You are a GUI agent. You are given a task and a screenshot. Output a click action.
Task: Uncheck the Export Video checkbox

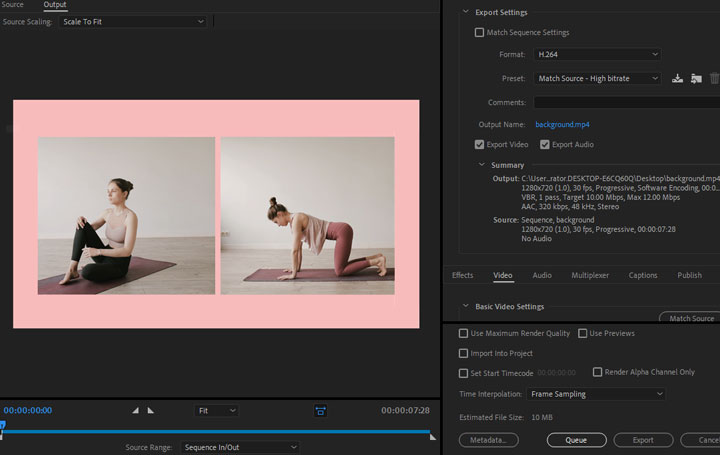(480, 145)
